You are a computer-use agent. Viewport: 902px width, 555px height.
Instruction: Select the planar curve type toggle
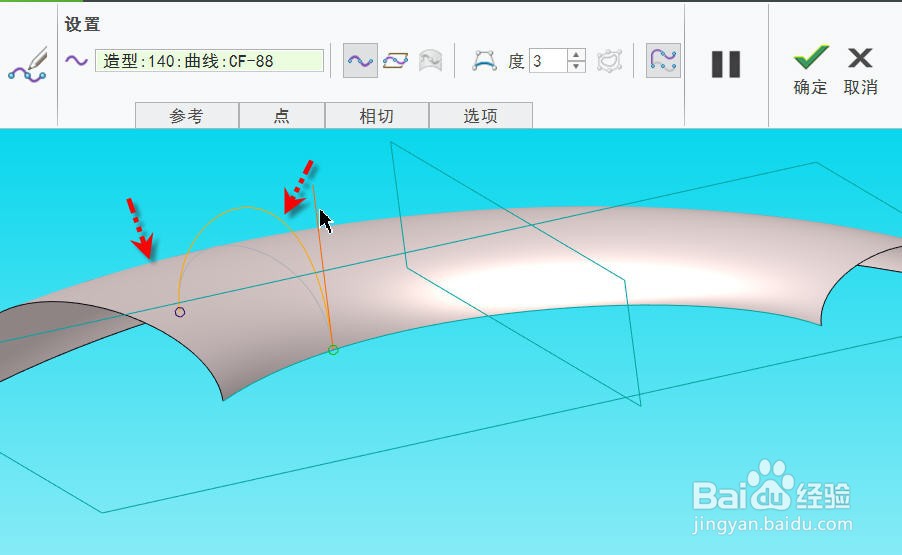[395, 60]
